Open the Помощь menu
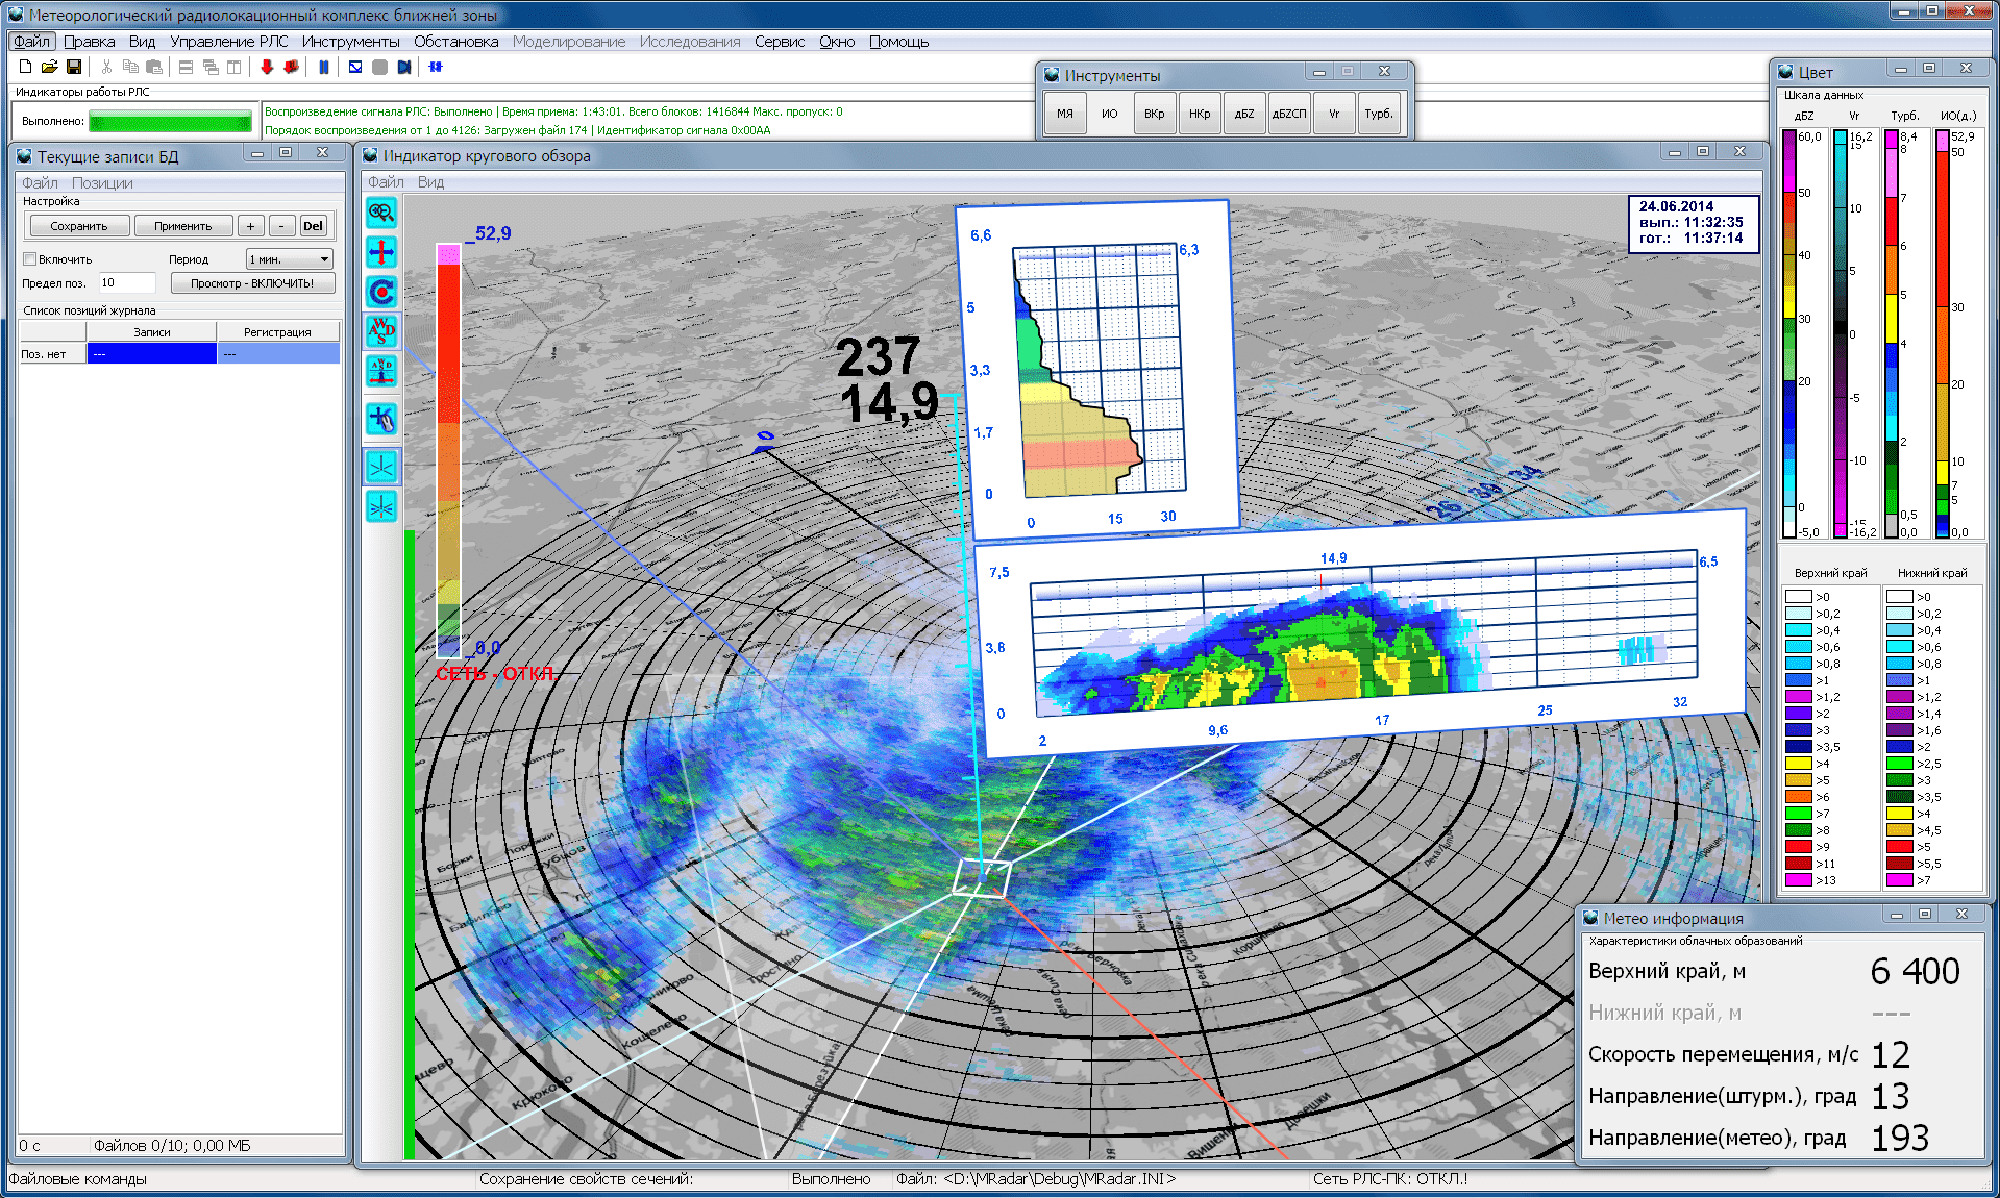This screenshot has height=1198, width=2000. click(x=899, y=41)
